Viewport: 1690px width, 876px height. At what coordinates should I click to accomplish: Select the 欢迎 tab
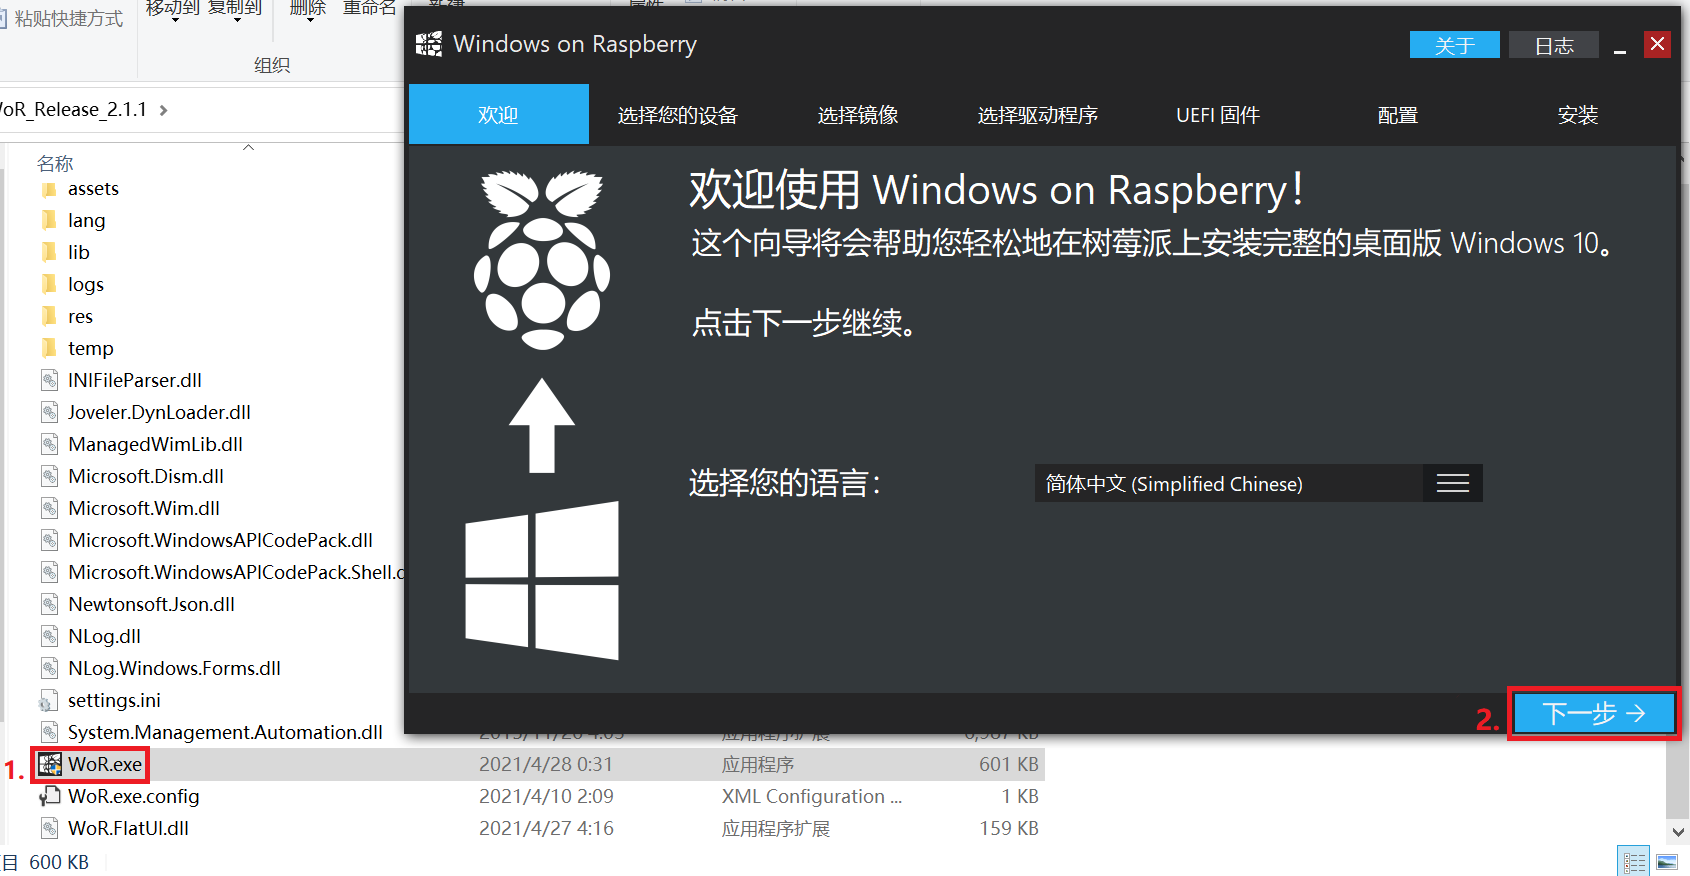tap(498, 115)
